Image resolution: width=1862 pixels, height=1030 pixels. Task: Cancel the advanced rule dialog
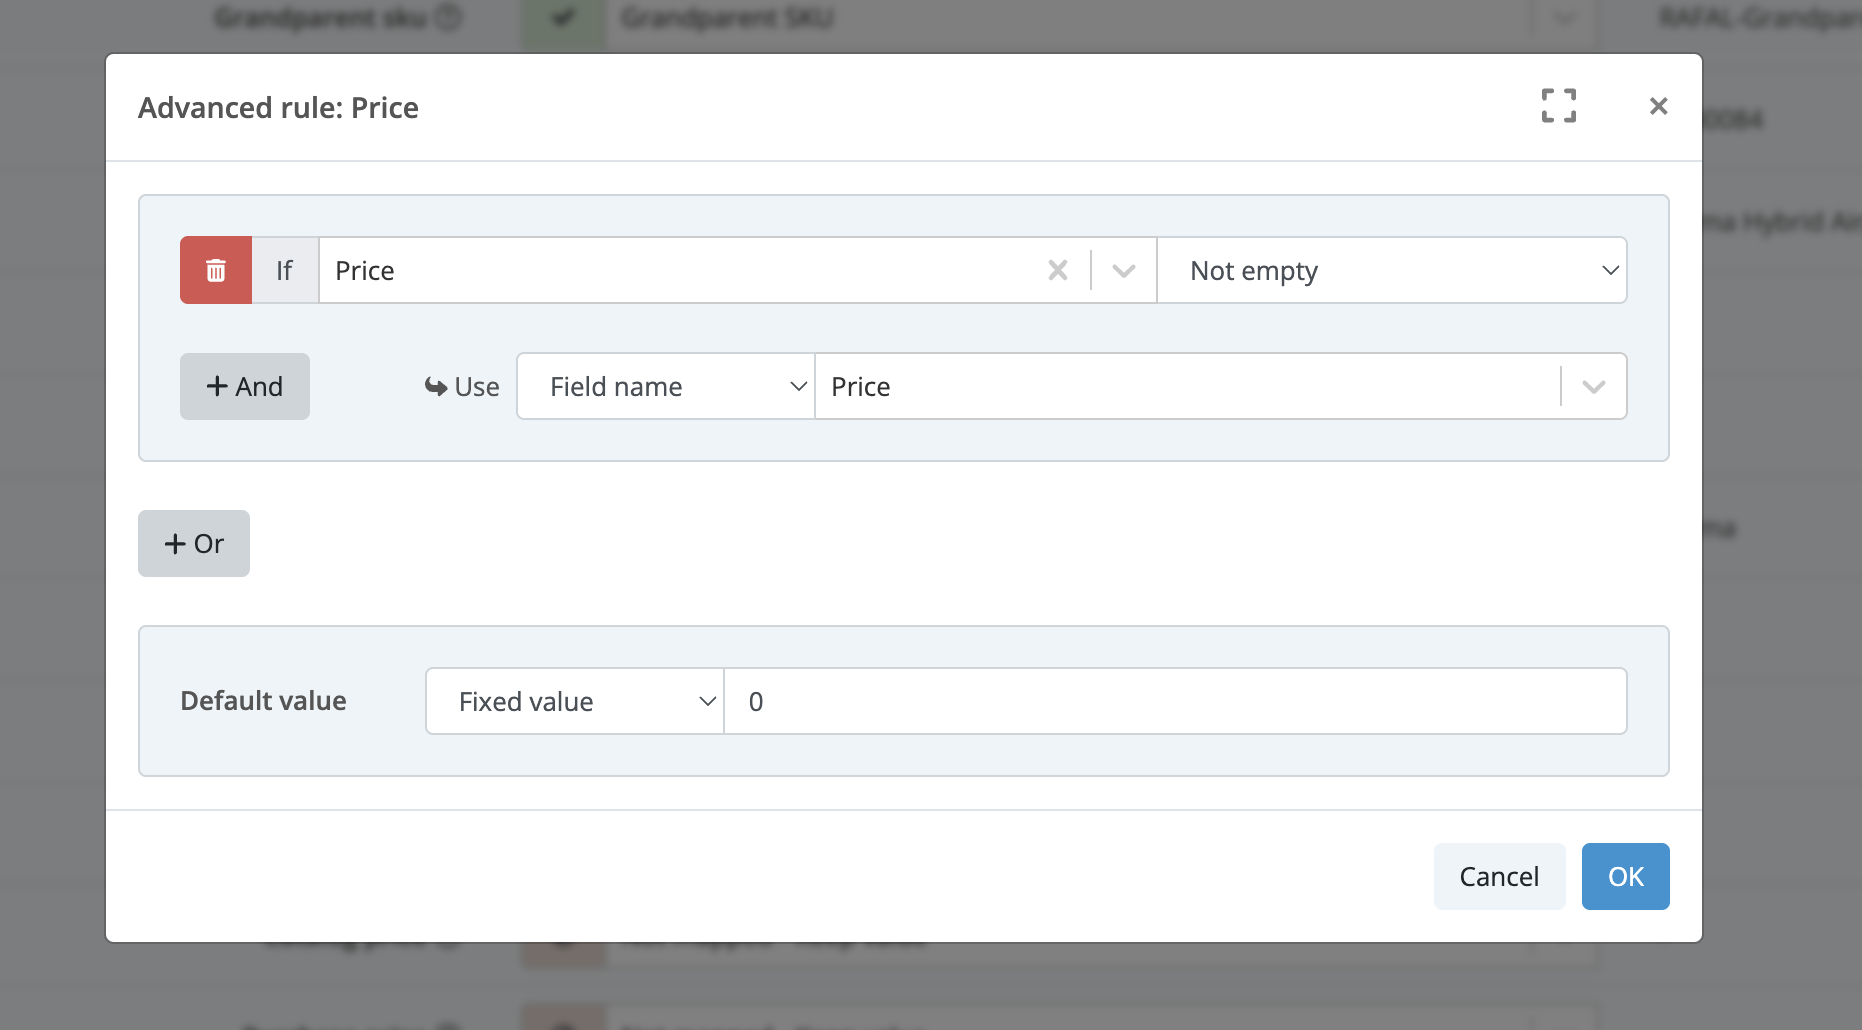pyautogui.click(x=1499, y=876)
